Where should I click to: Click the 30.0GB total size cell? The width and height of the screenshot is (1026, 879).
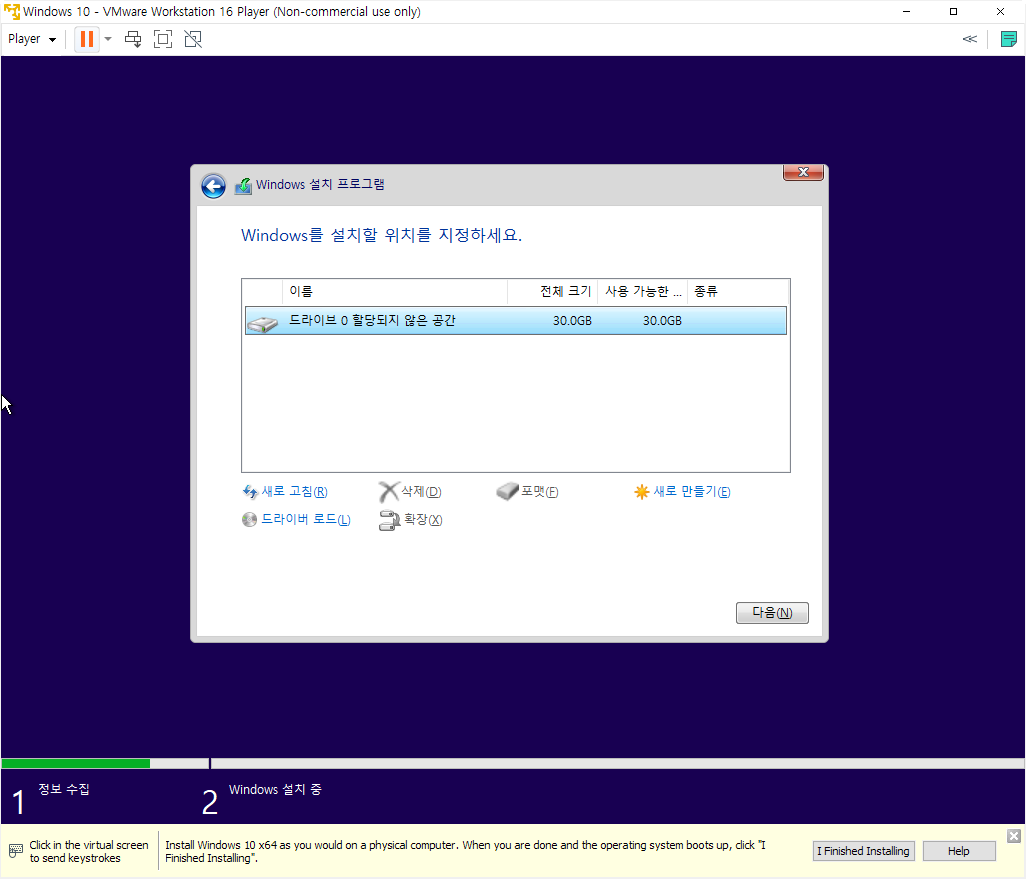tap(572, 321)
